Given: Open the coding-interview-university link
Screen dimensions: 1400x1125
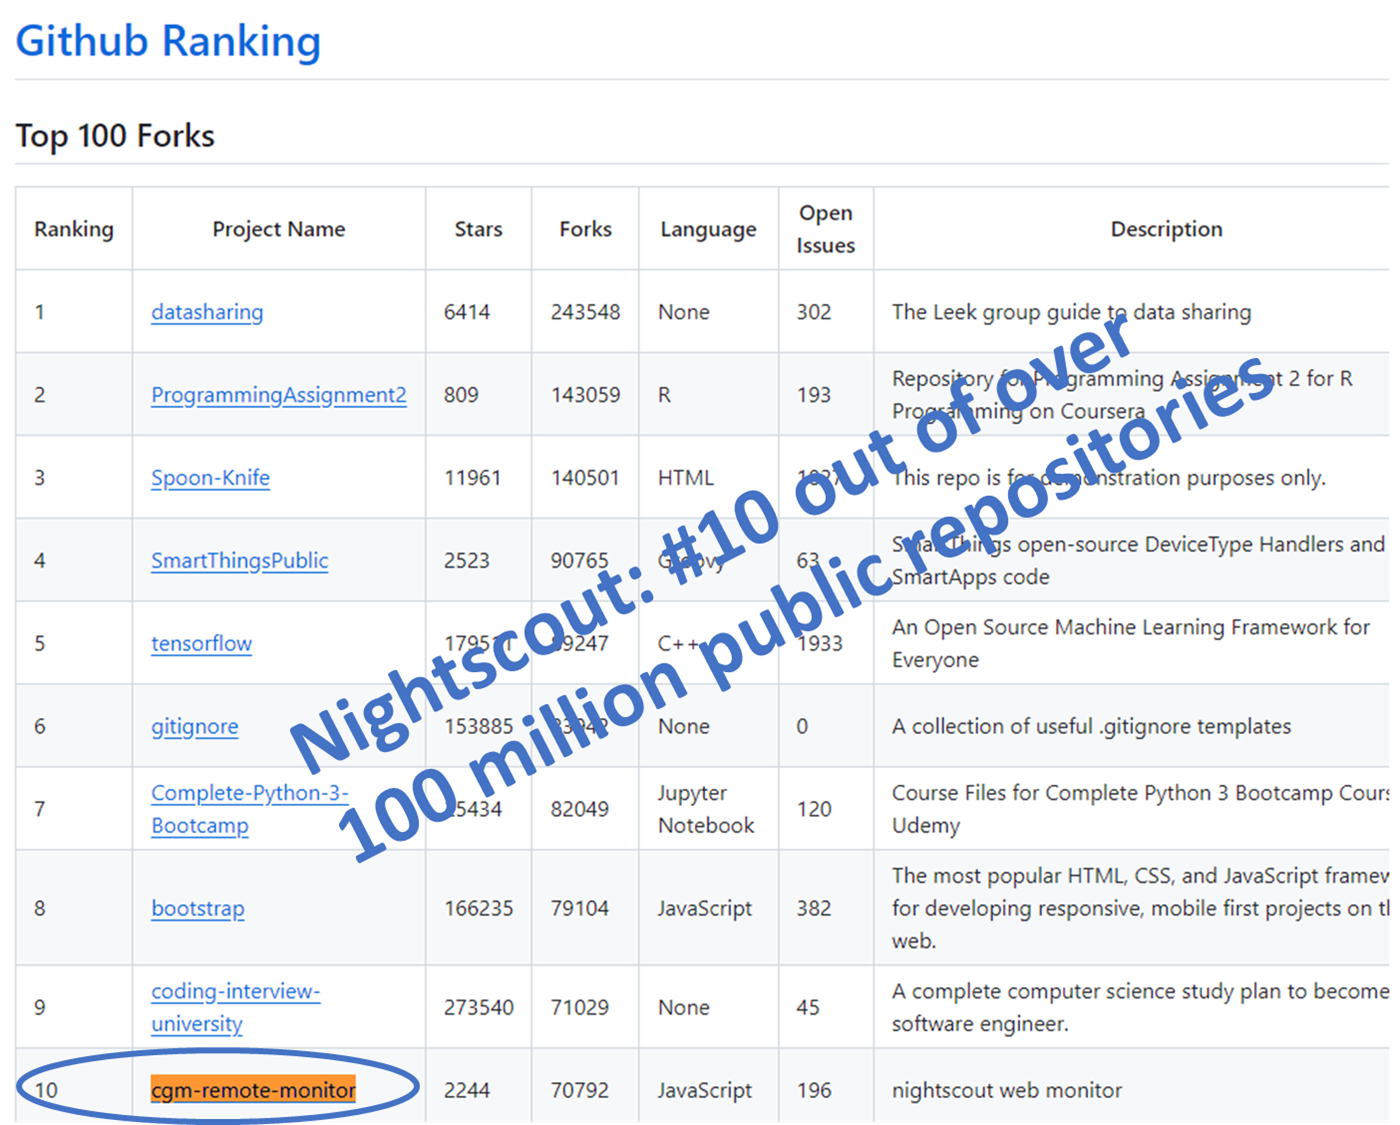Looking at the screenshot, I should tap(235, 992).
